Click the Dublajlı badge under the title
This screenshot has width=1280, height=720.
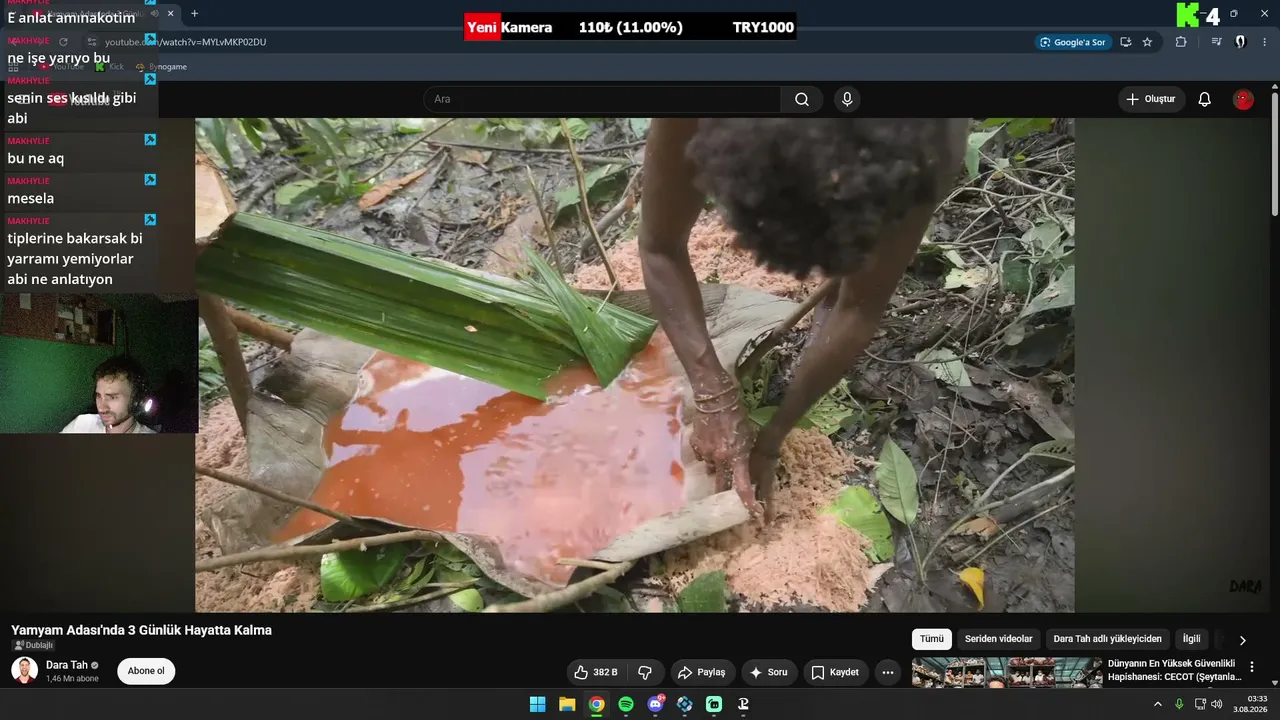coord(34,645)
